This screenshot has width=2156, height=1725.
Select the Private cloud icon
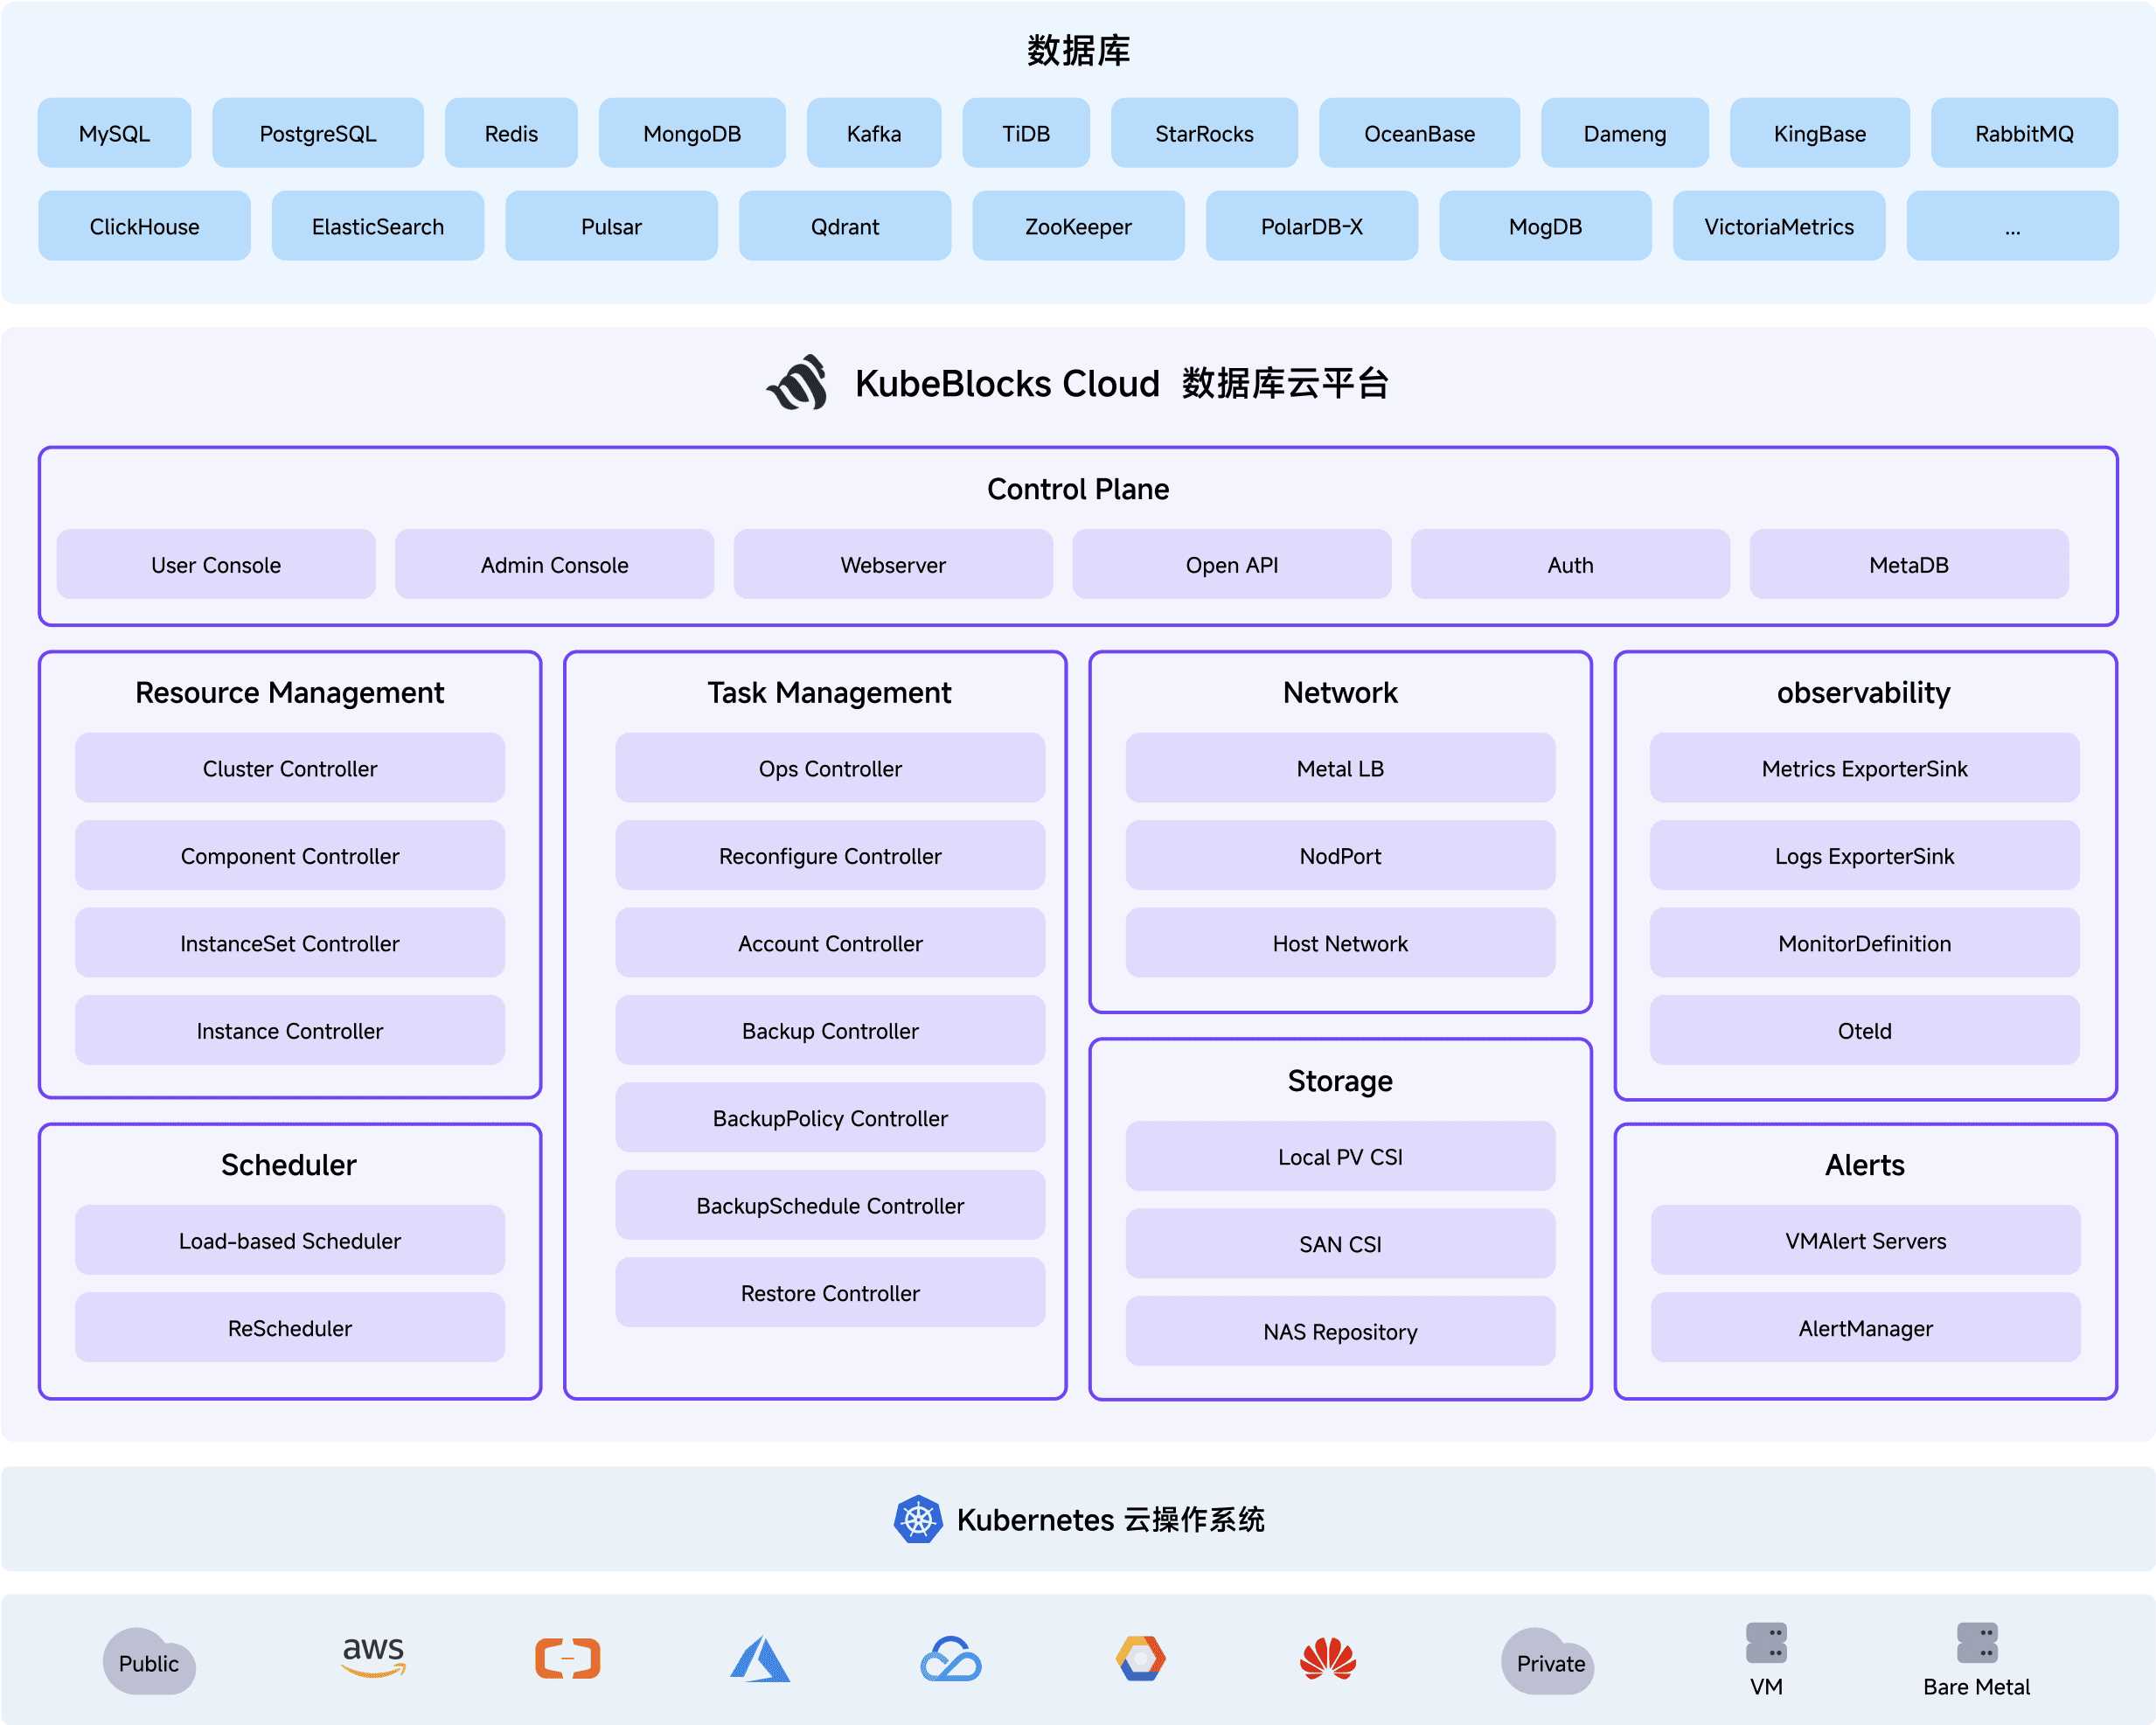pos(1548,1661)
